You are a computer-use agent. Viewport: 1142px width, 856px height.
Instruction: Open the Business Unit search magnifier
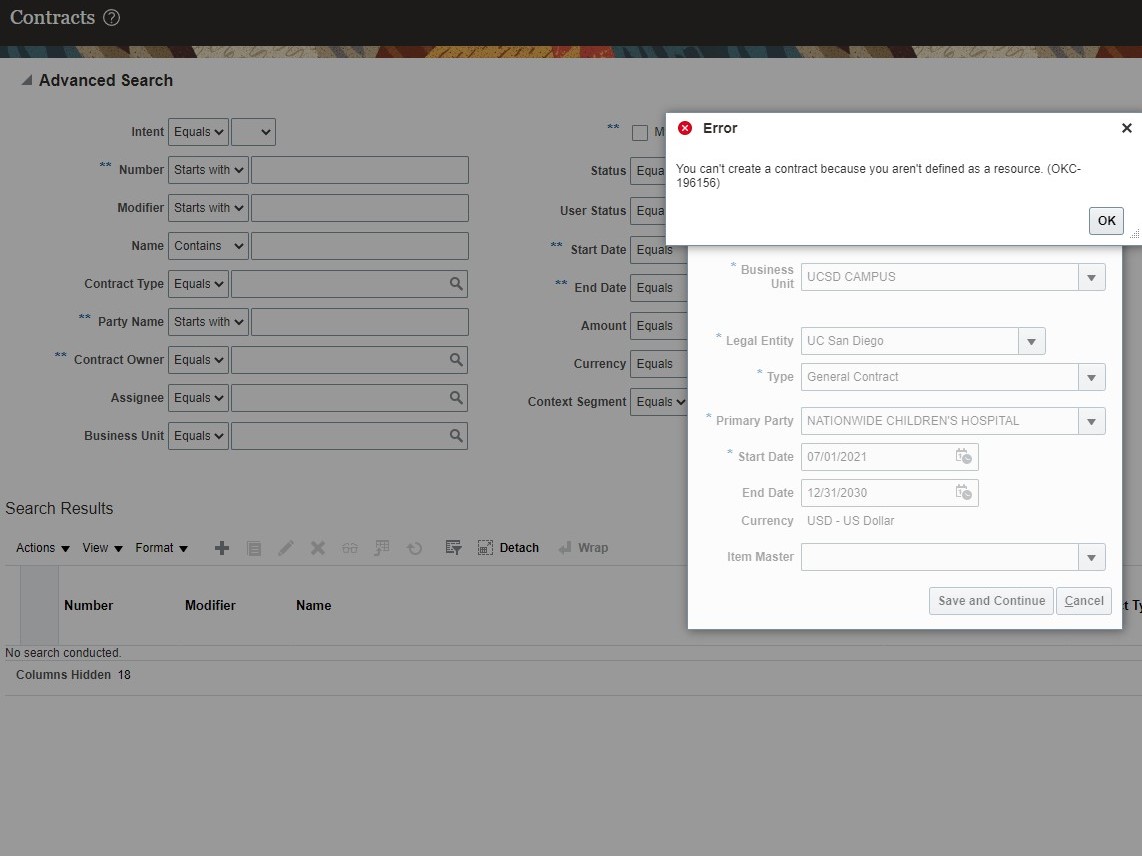pyautogui.click(x=456, y=435)
